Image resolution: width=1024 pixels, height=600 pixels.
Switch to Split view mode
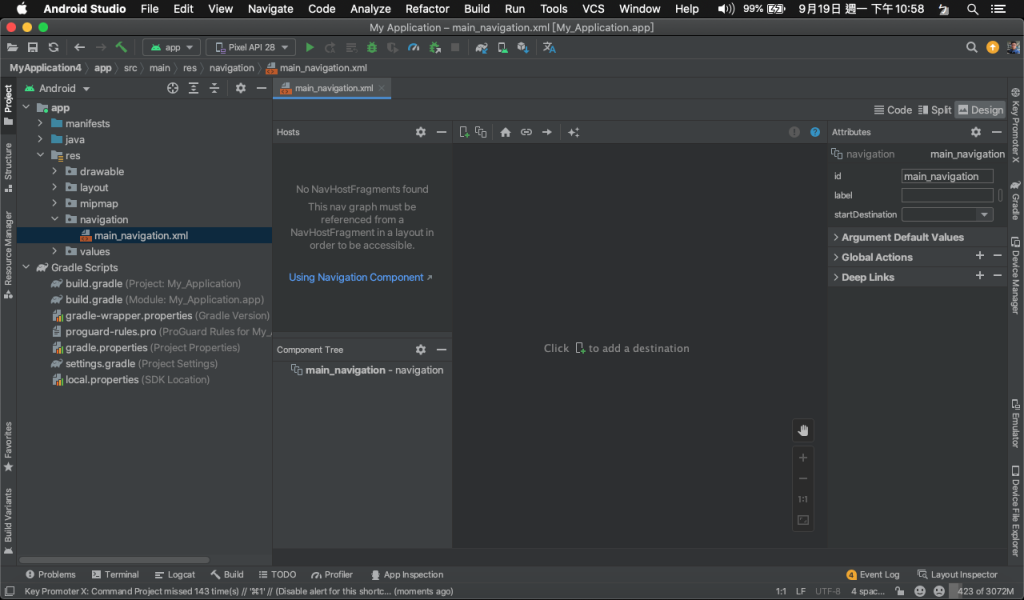pos(934,110)
